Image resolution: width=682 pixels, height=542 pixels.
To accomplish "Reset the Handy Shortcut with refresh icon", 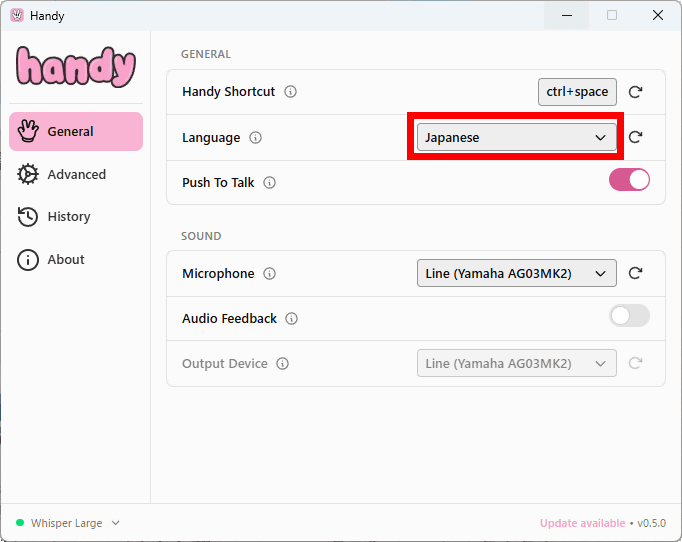I will point(635,92).
